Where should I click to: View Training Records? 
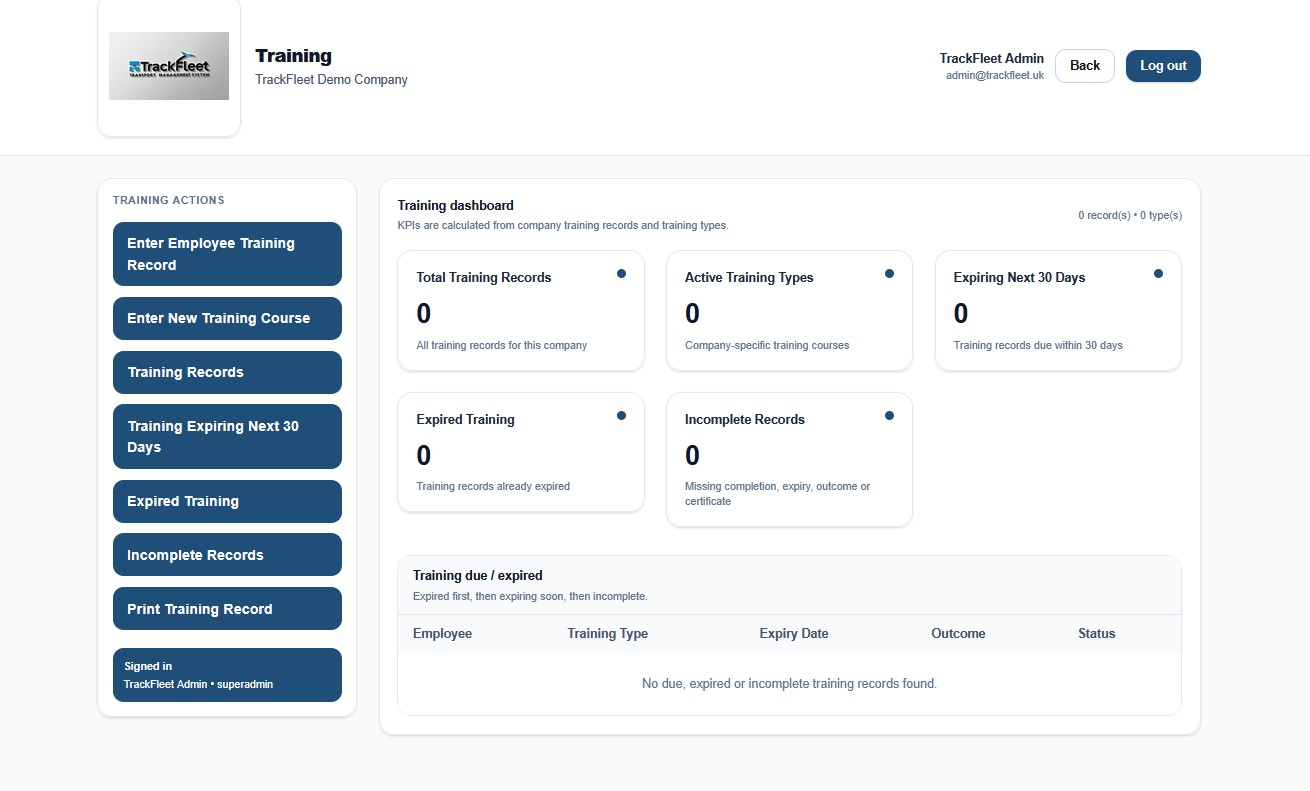pos(227,372)
